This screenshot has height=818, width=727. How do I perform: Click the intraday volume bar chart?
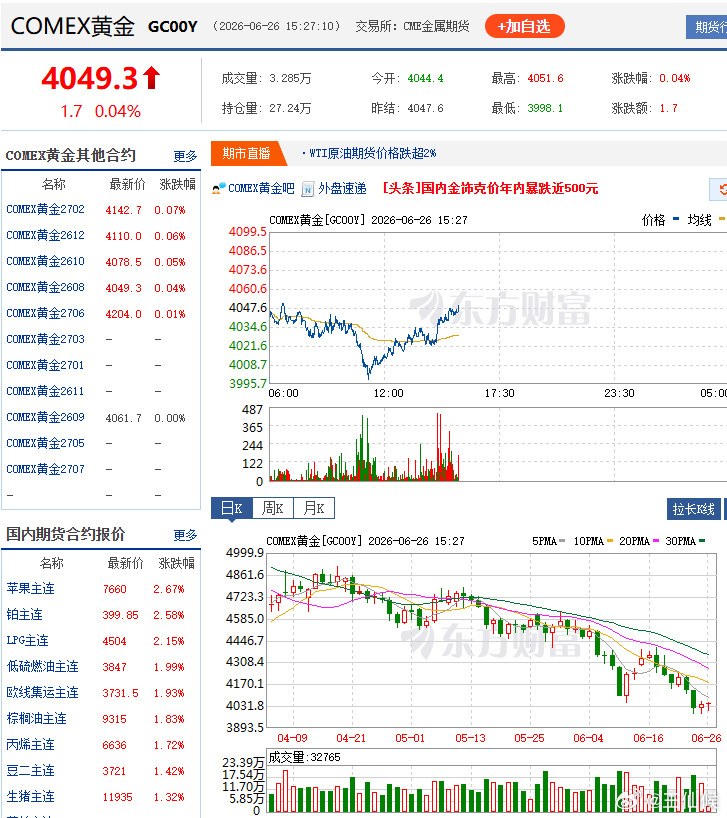(x=498, y=445)
